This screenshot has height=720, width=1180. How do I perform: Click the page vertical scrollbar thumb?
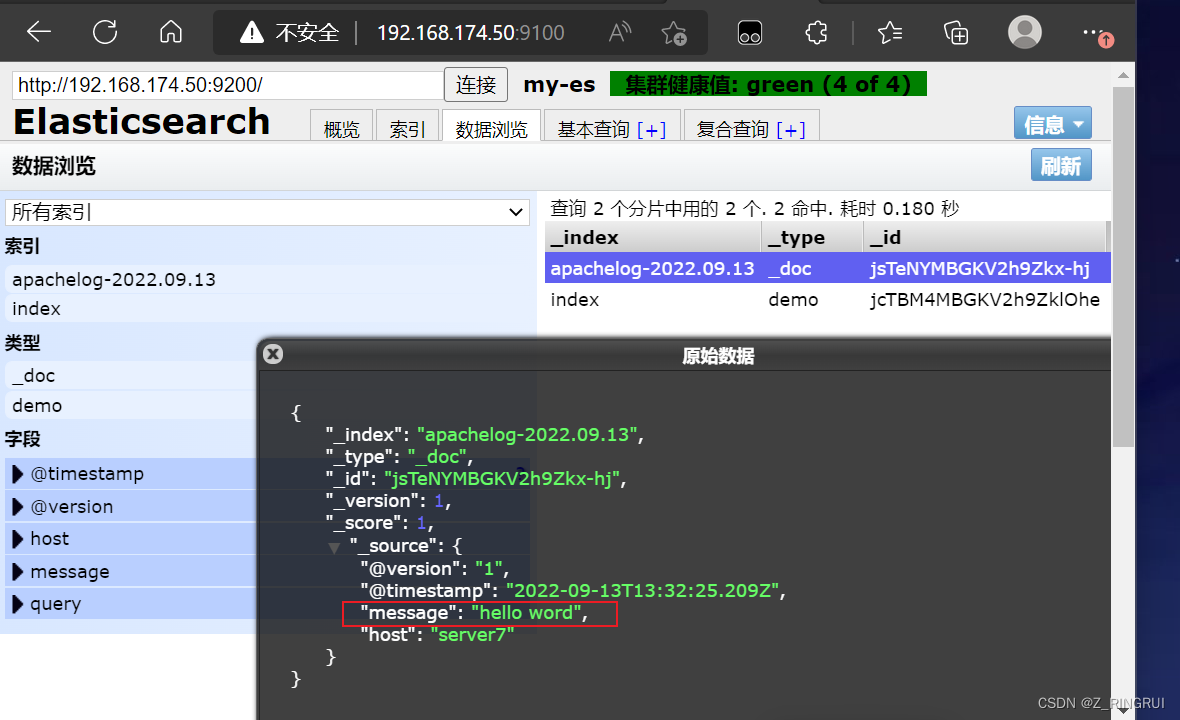tap(1124, 267)
